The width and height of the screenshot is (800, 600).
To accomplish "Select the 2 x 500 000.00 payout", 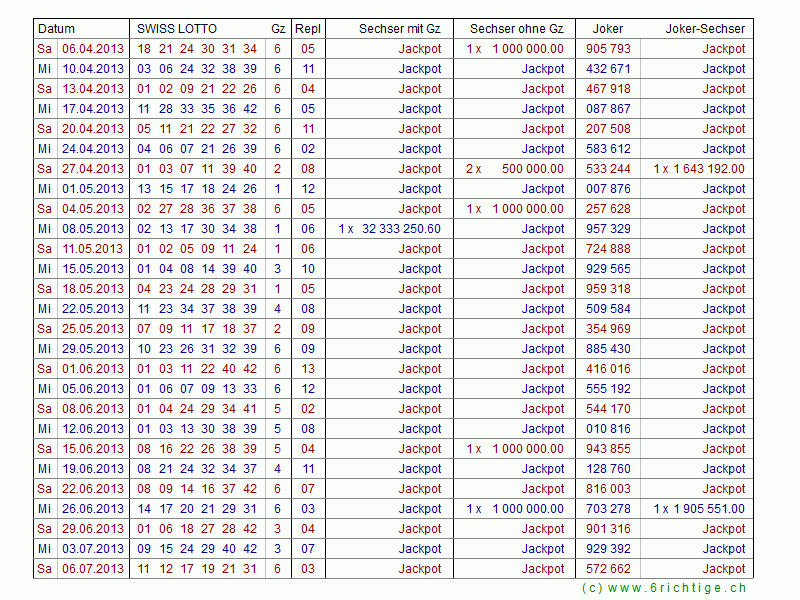I will [515, 169].
